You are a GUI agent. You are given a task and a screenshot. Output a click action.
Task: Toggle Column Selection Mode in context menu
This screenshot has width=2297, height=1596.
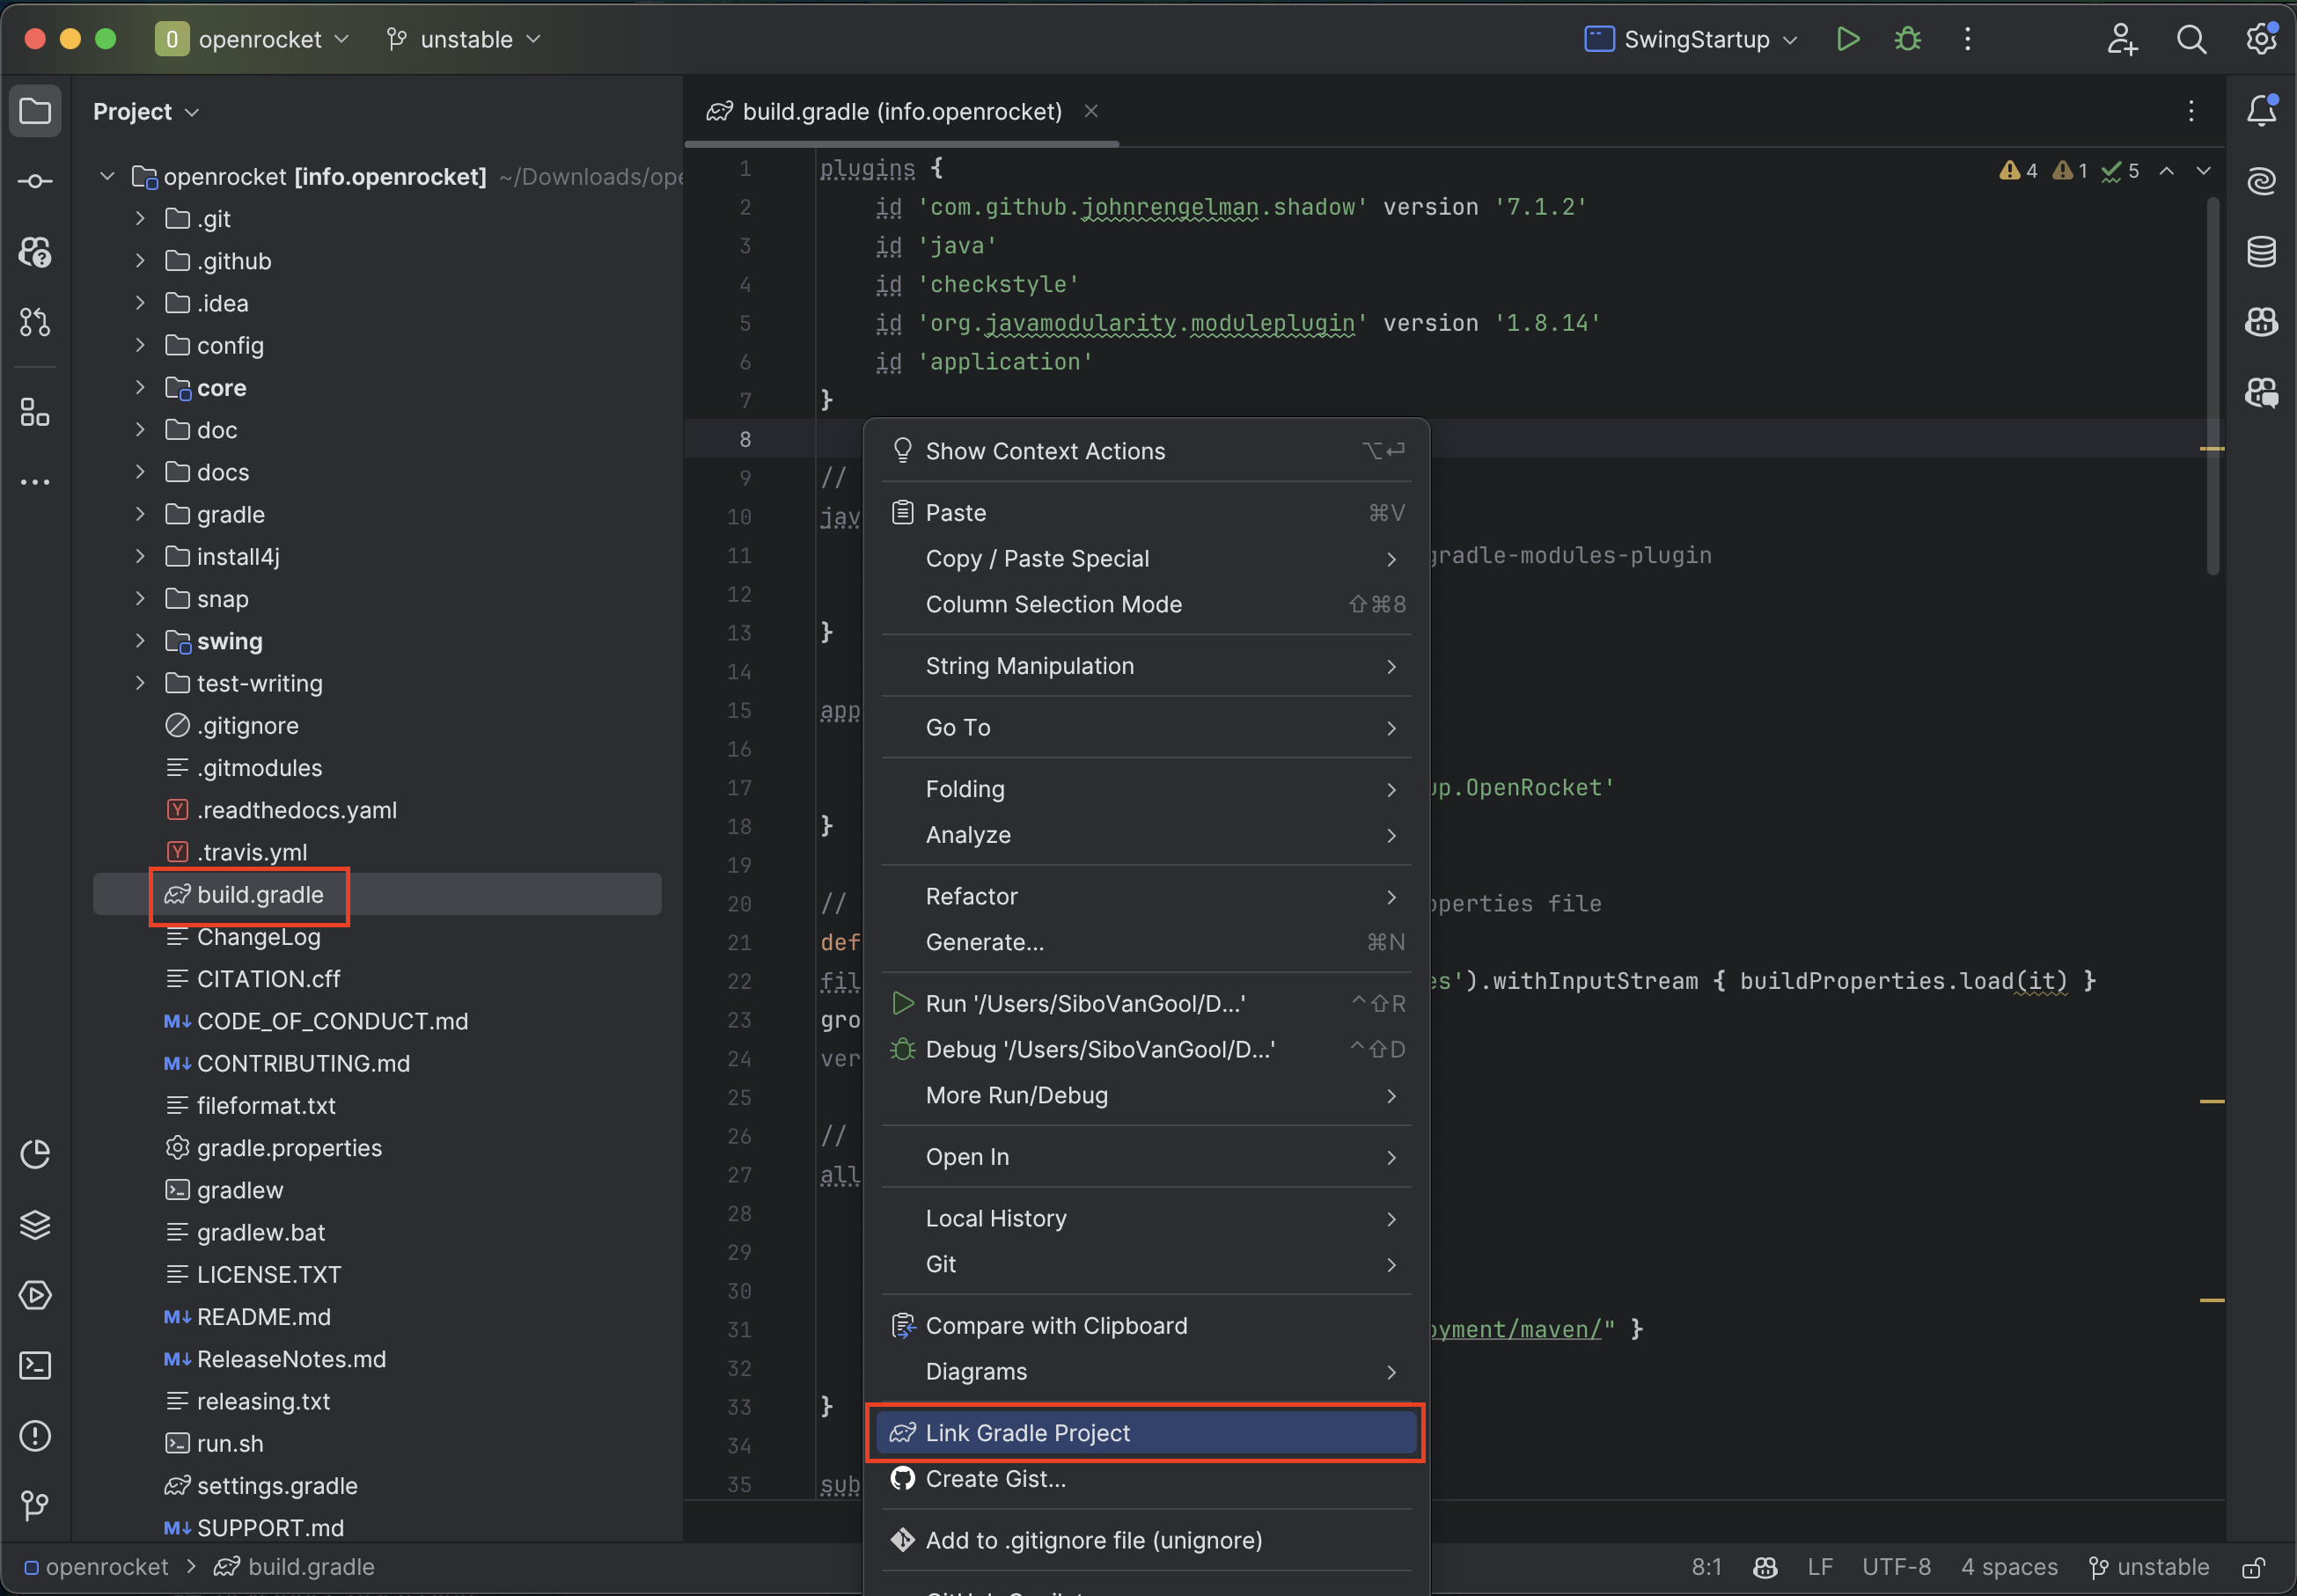1053,604
